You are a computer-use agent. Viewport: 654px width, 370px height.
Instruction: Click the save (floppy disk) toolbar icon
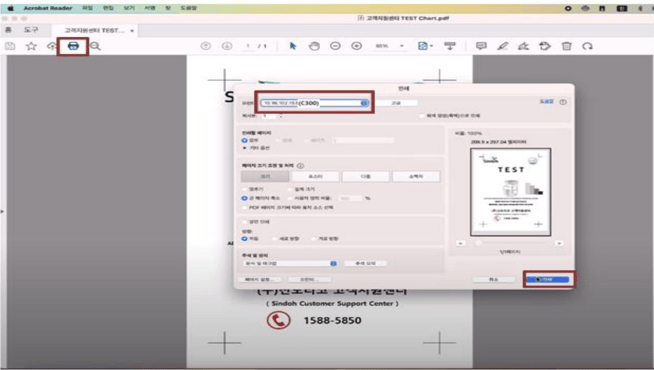10,46
